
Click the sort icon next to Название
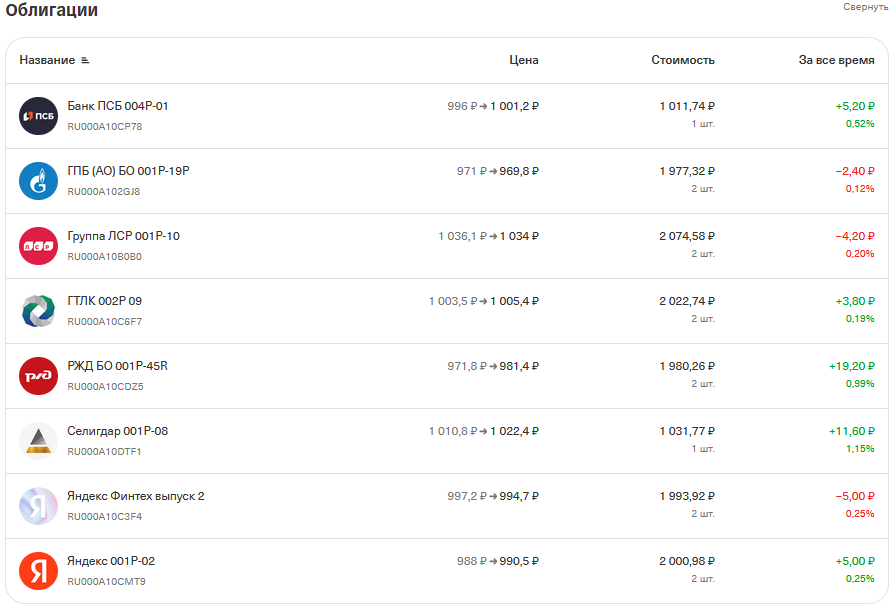tap(85, 60)
